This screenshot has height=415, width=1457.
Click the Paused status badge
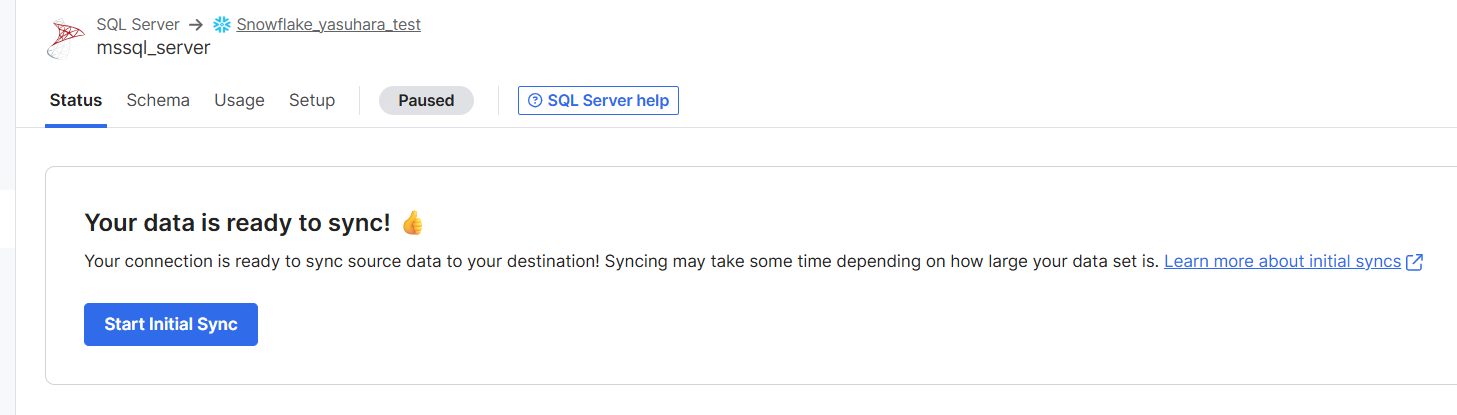tap(426, 100)
